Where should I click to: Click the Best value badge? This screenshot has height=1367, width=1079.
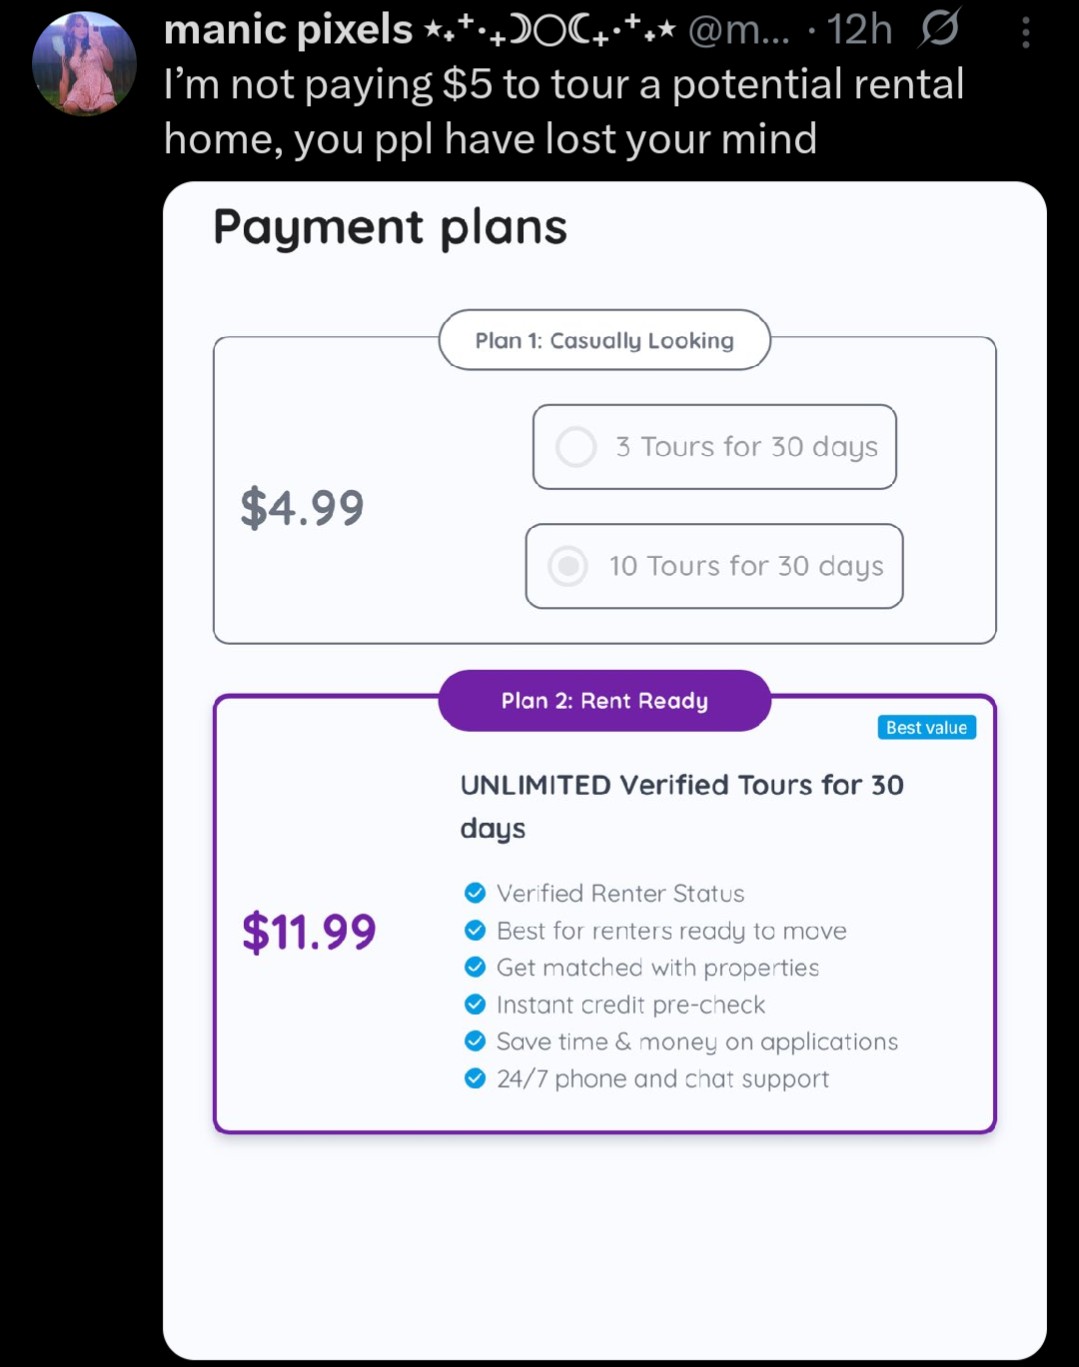pyautogui.click(x=926, y=727)
